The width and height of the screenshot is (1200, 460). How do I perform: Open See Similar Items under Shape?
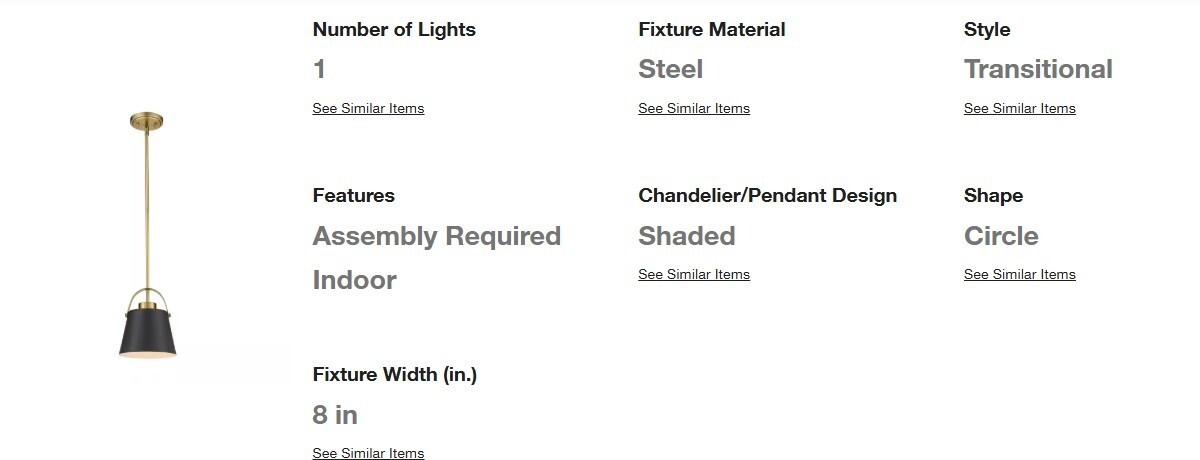(x=1020, y=274)
